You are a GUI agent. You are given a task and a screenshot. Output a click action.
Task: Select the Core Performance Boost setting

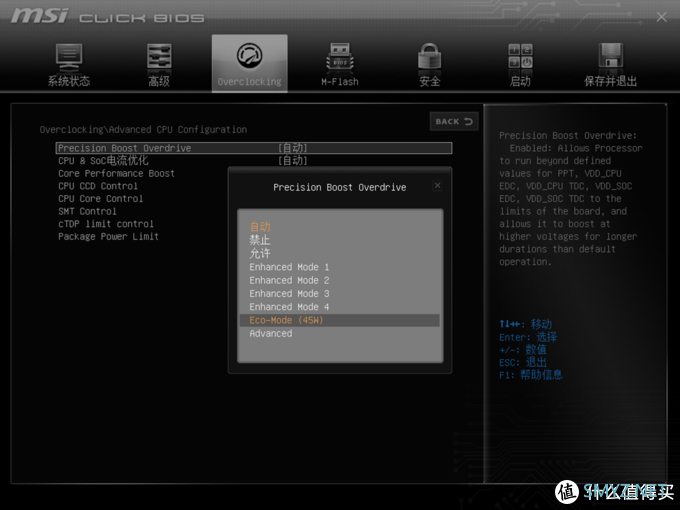pyautogui.click(x=116, y=173)
